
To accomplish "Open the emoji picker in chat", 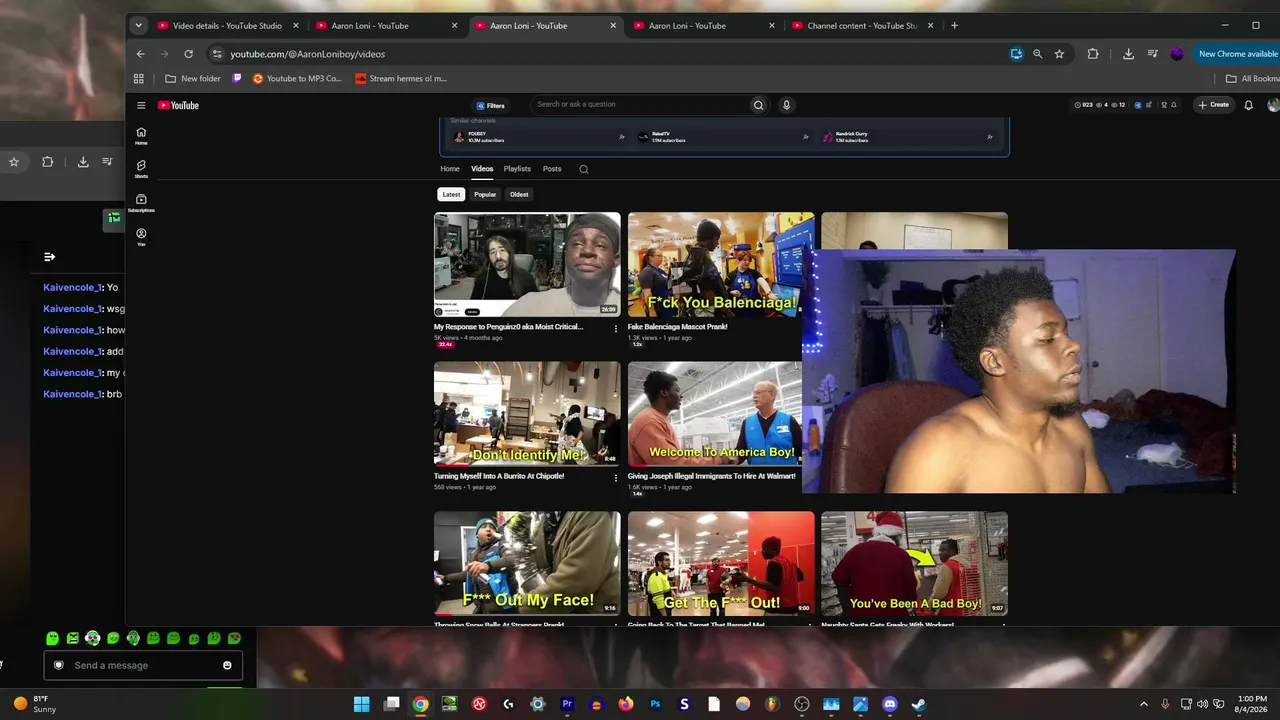I will pos(227,665).
